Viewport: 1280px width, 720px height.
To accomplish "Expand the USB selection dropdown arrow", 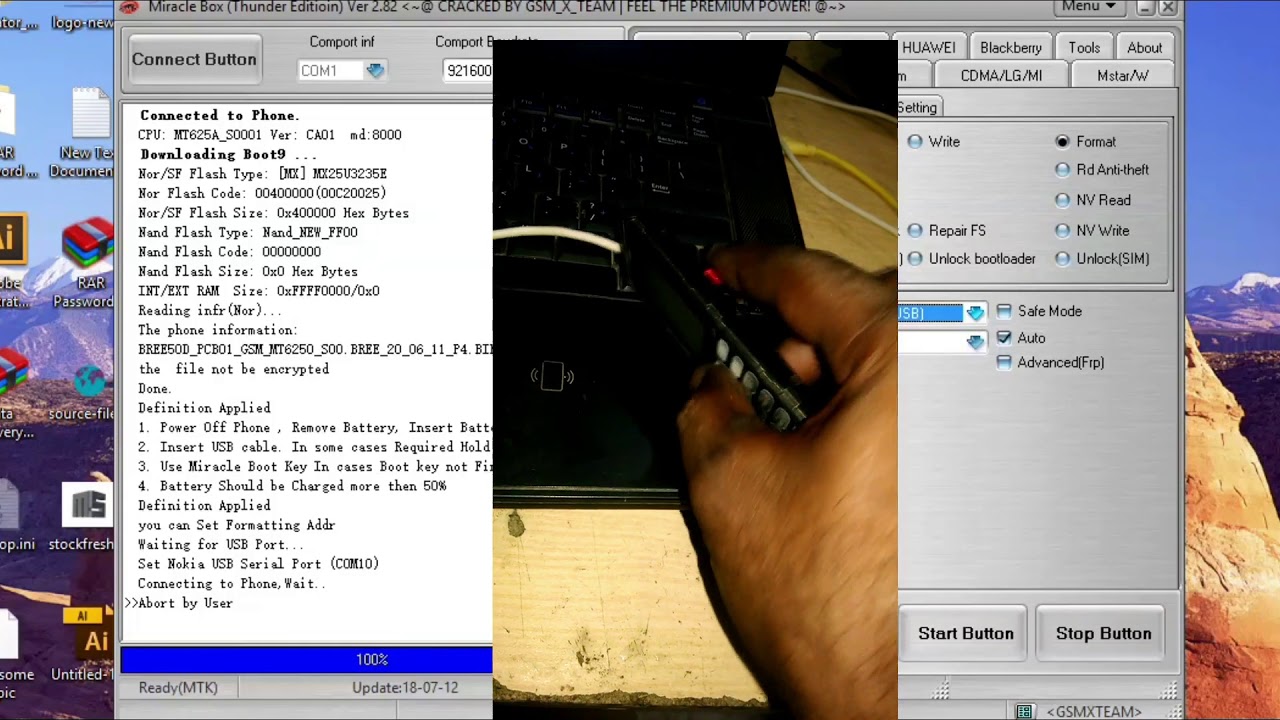I will [975, 313].
